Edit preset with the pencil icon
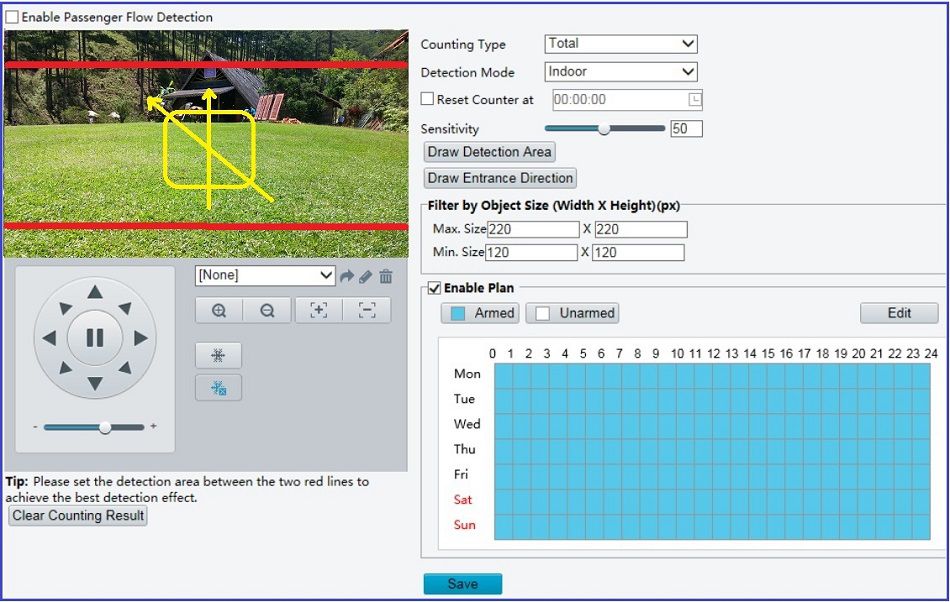950x602 pixels. tap(365, 277)
